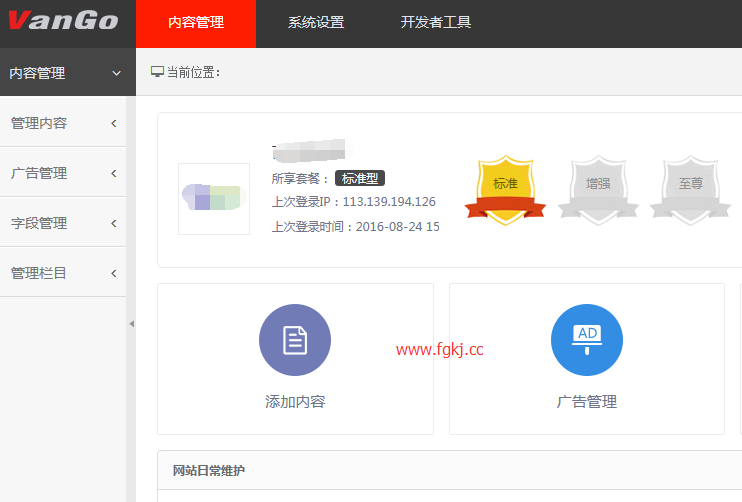Open the 添加内容 document icon
This screenshot has height=502, width=742.
pos(295,340)
